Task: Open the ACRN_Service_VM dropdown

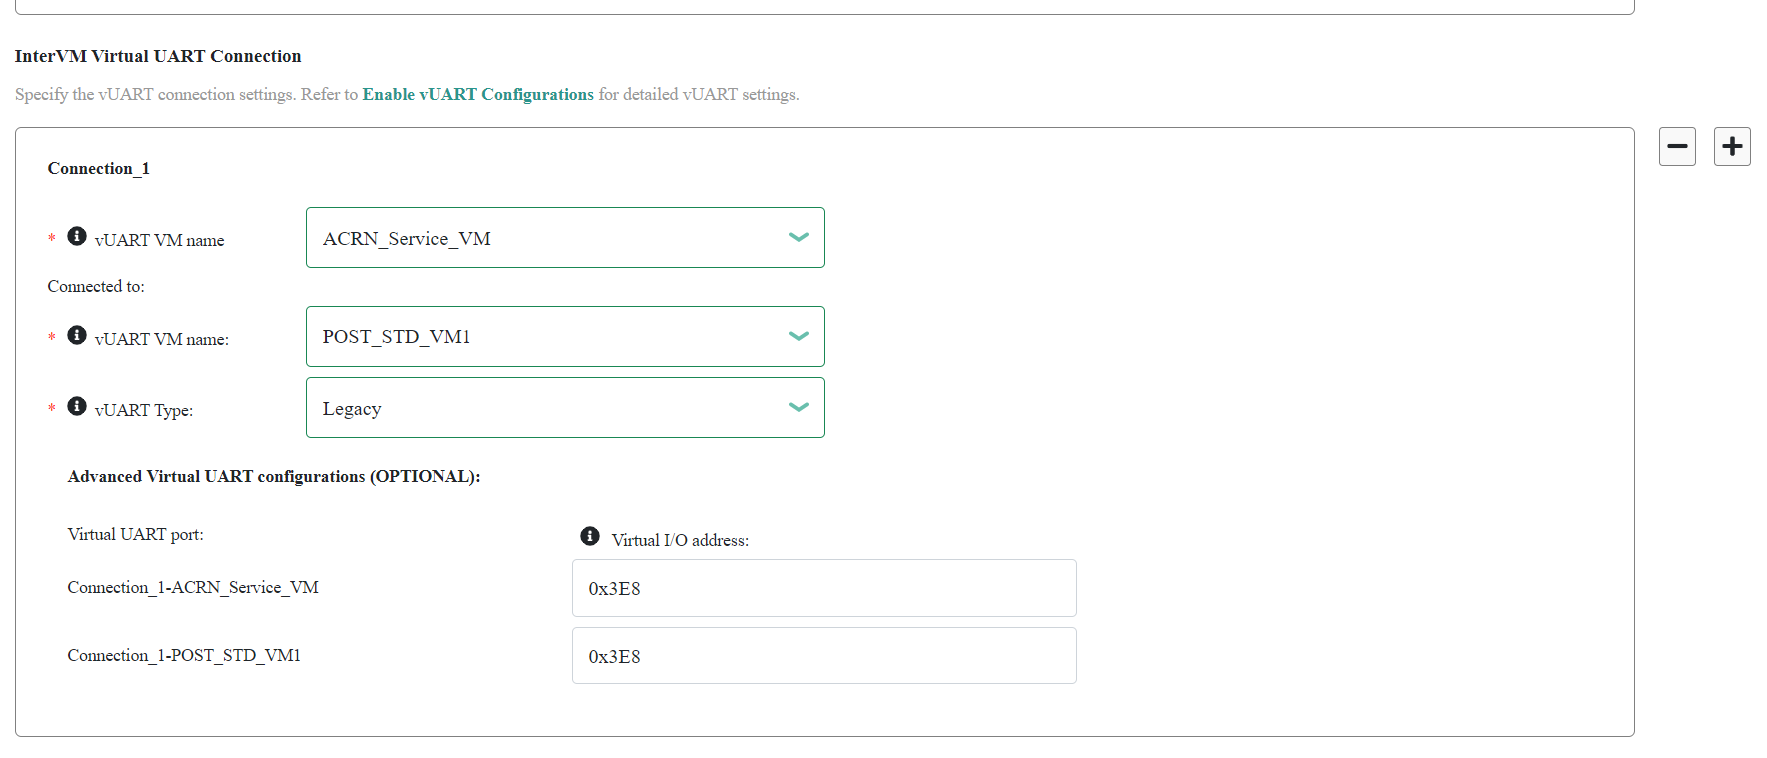Action: click(x=565, y=238)
